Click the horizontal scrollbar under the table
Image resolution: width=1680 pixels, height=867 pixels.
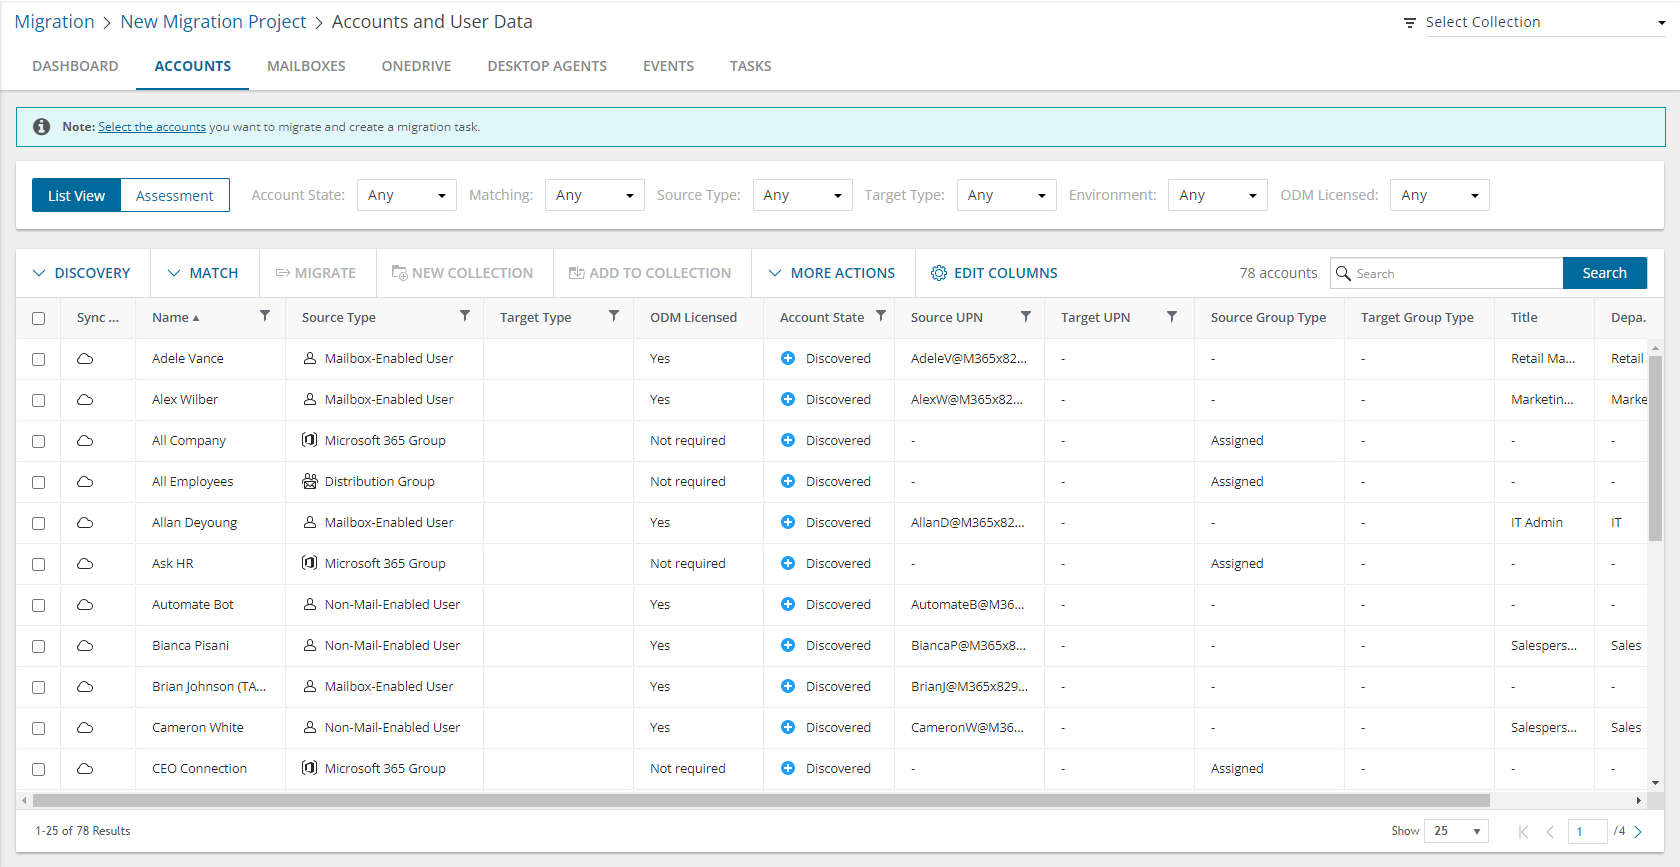760,800
